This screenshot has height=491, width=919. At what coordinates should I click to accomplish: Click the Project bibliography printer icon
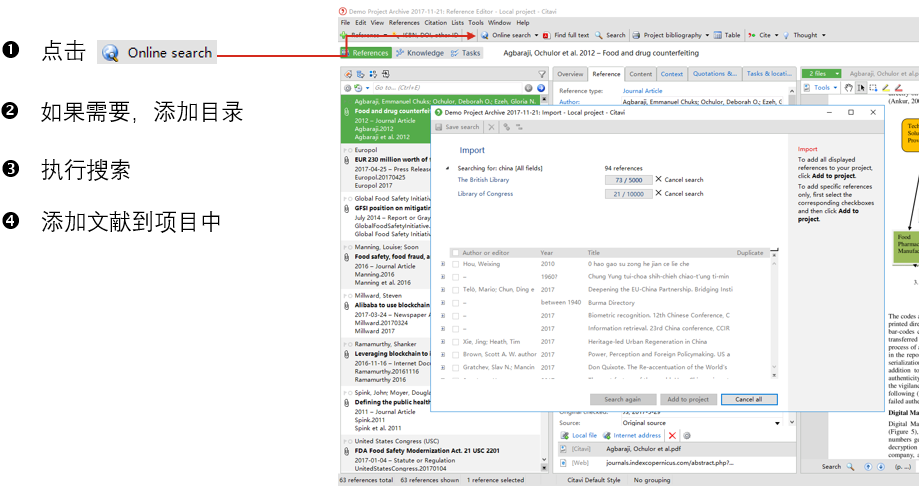(636, 35)
